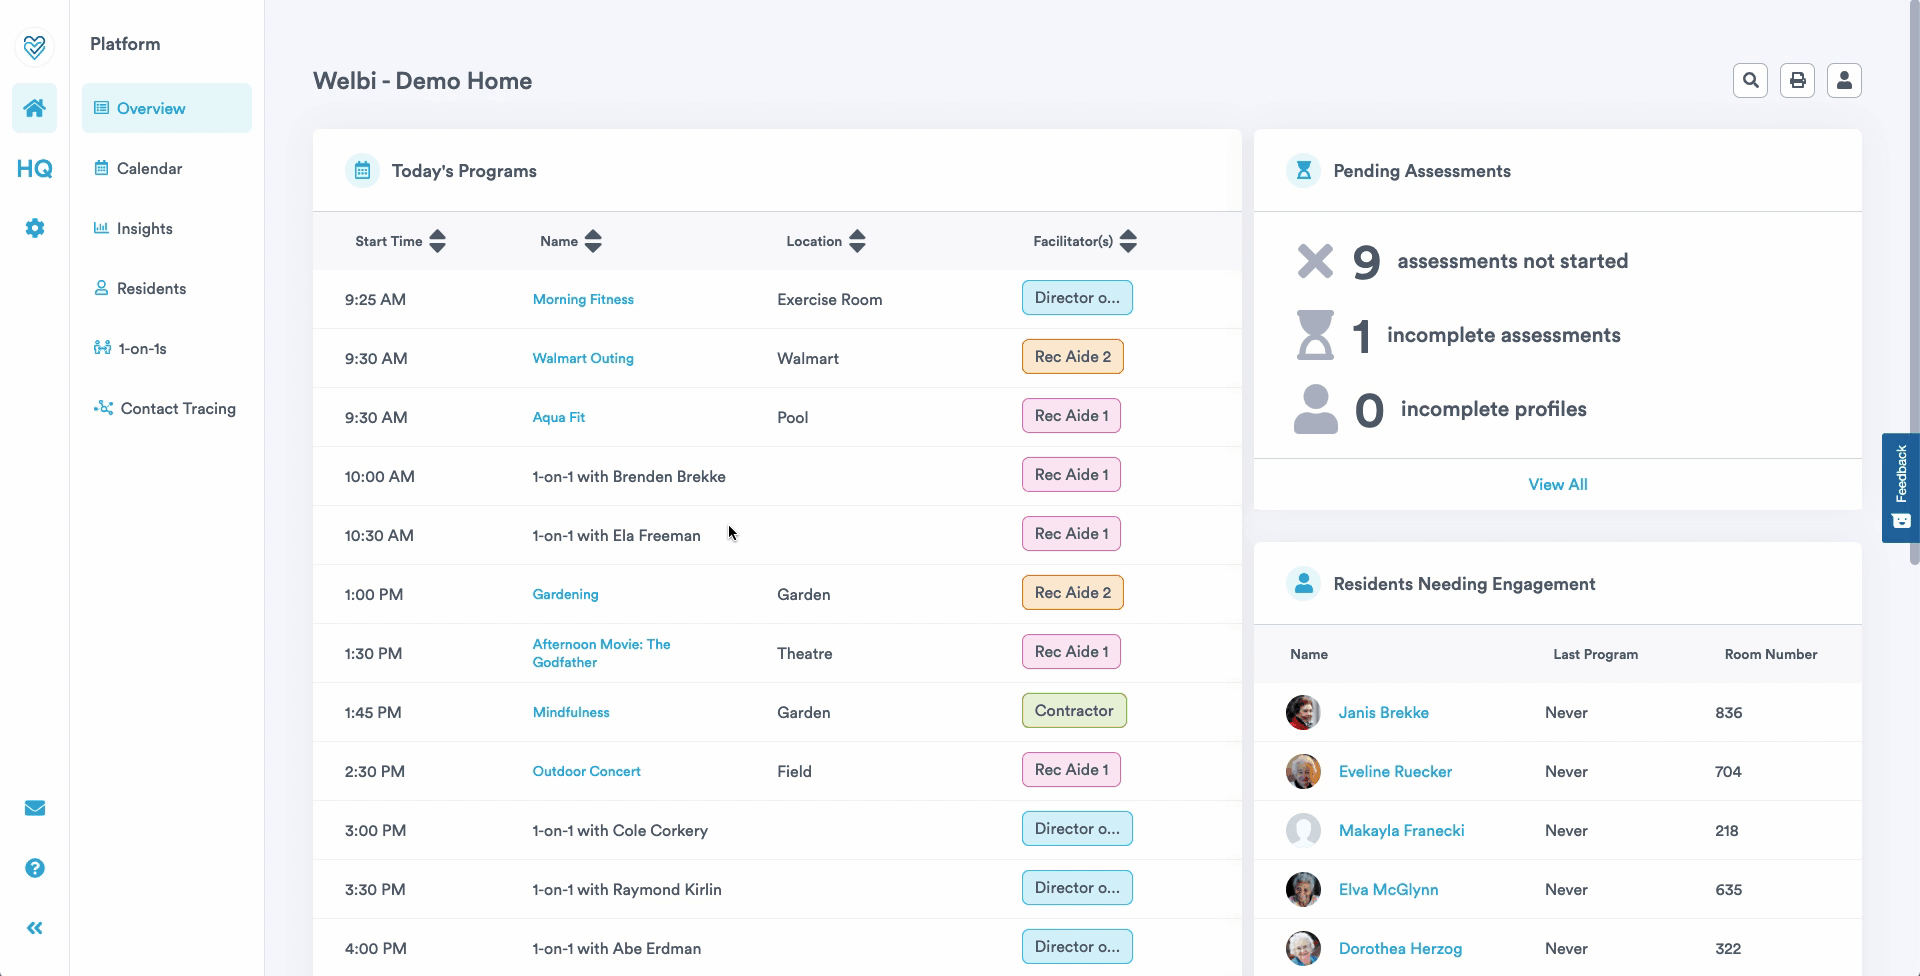Screen dimensions: 1920x976
Task: Click '1-on-1 with Brenden Brekke' row text
Action: [629, 476]
